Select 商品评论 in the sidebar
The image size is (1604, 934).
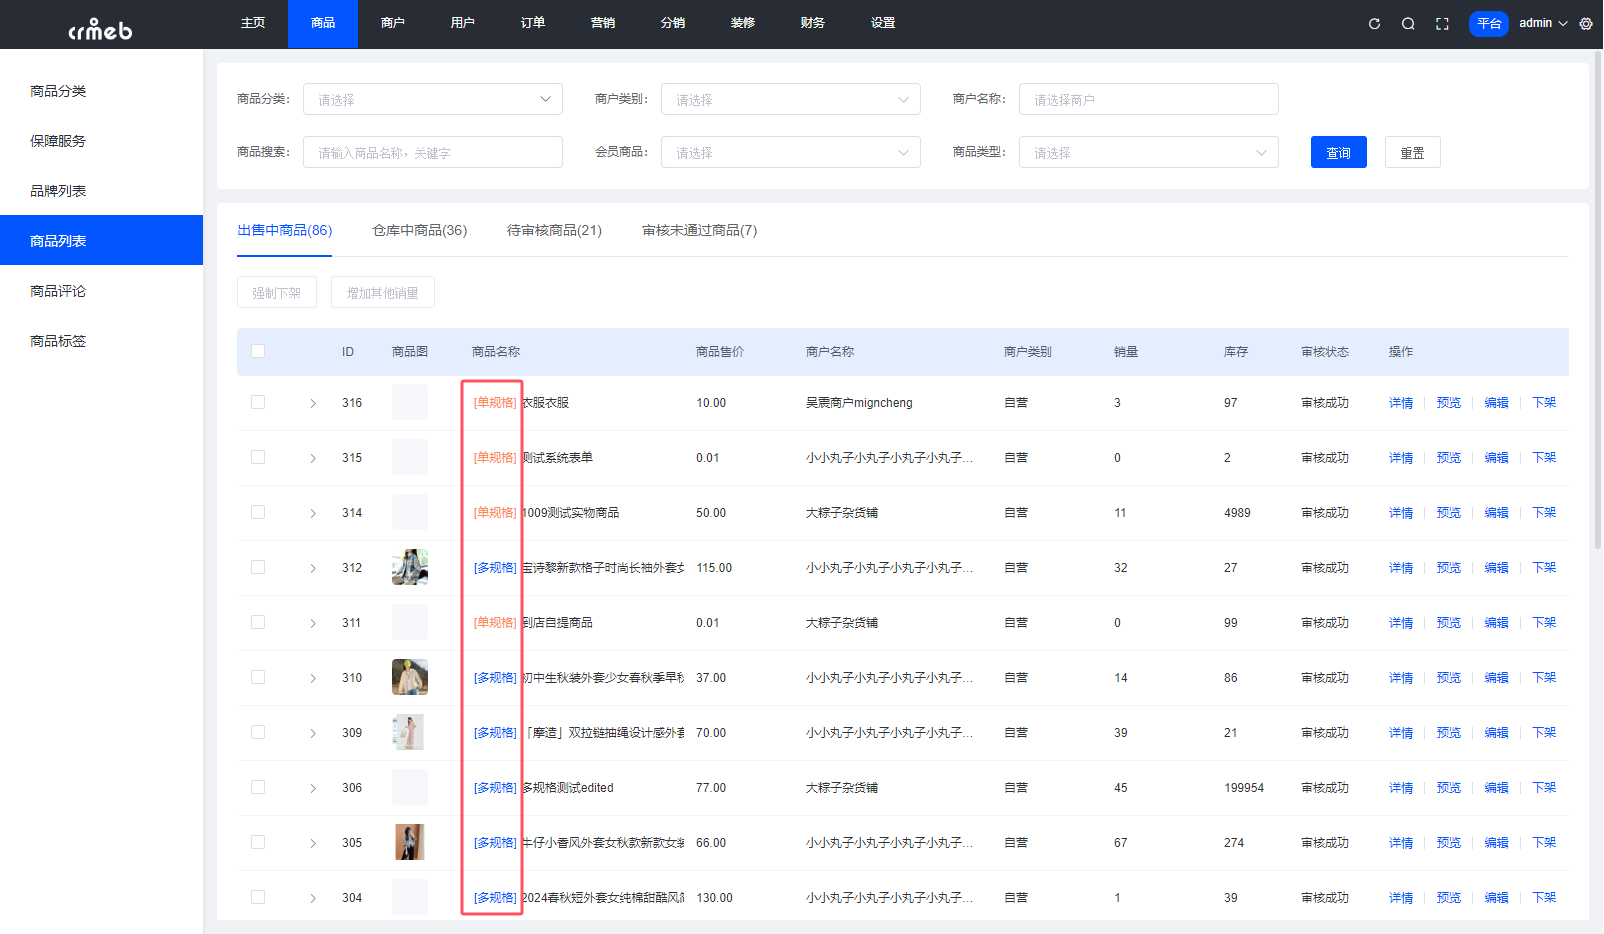coord(57,290)
